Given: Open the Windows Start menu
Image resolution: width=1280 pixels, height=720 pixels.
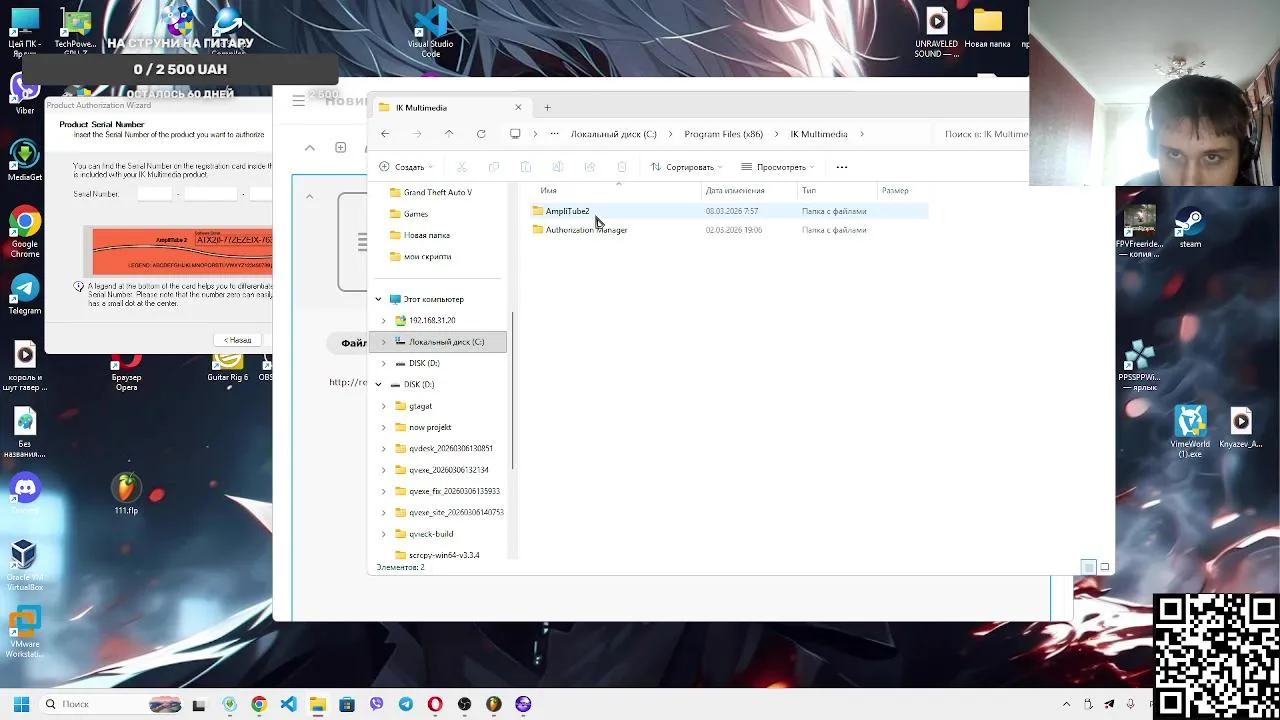Looking at the screenshot, I should point(21,704).
